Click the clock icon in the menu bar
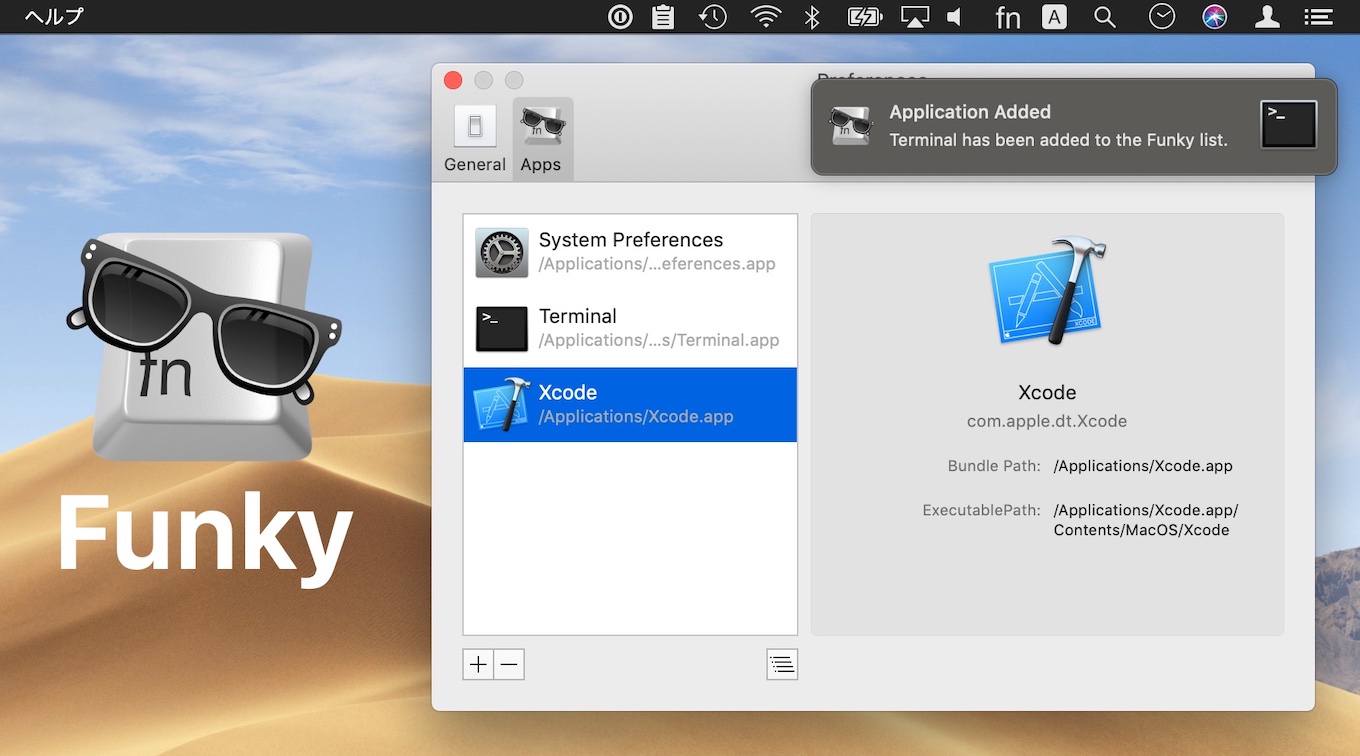The width and height of the screenshot is (1360, 756). (1162, 16)
